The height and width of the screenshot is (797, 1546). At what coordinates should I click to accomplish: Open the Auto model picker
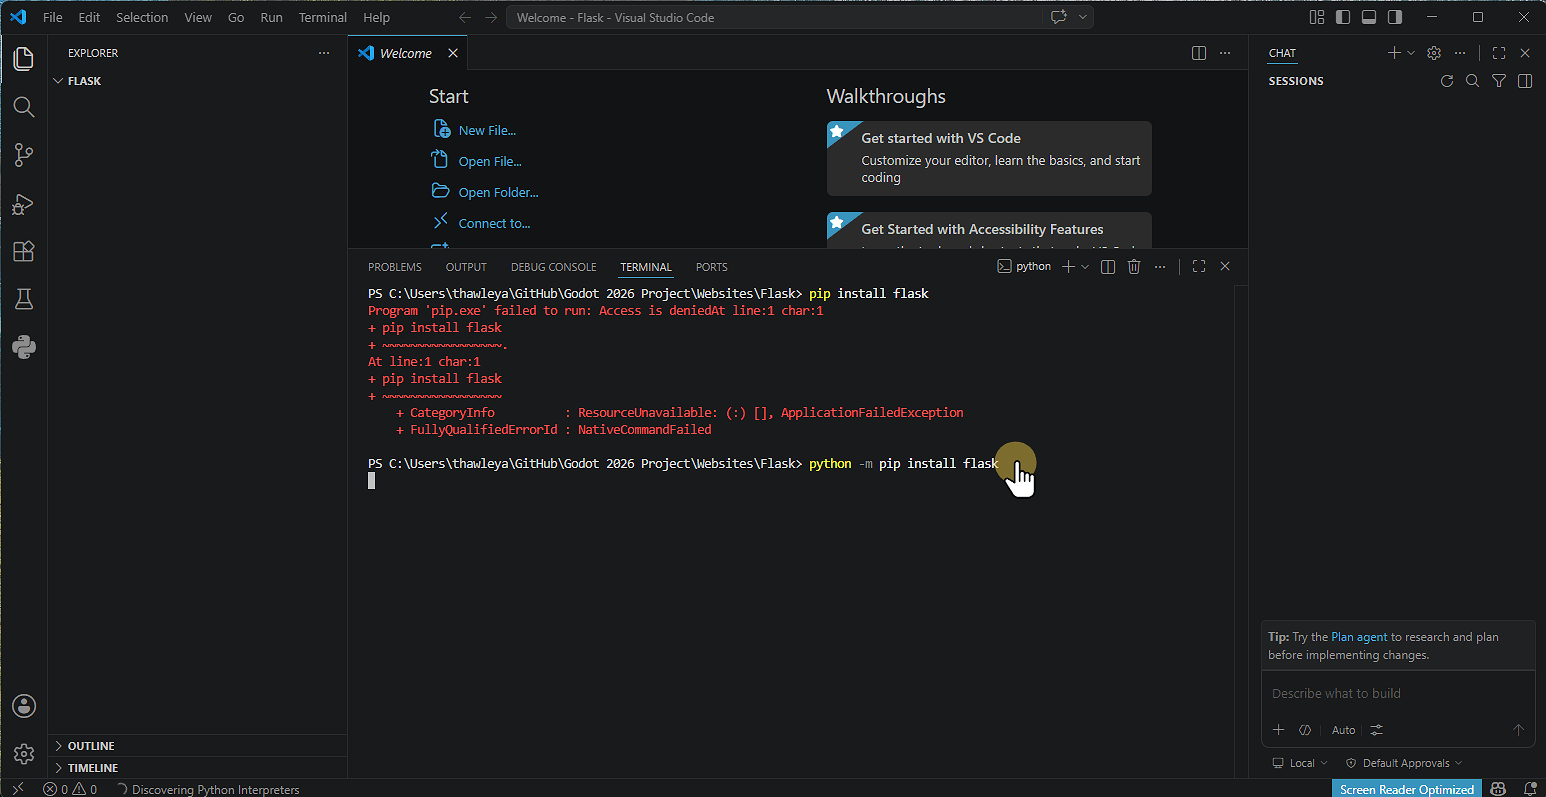pyautogui.click(x=1344, y=730)
